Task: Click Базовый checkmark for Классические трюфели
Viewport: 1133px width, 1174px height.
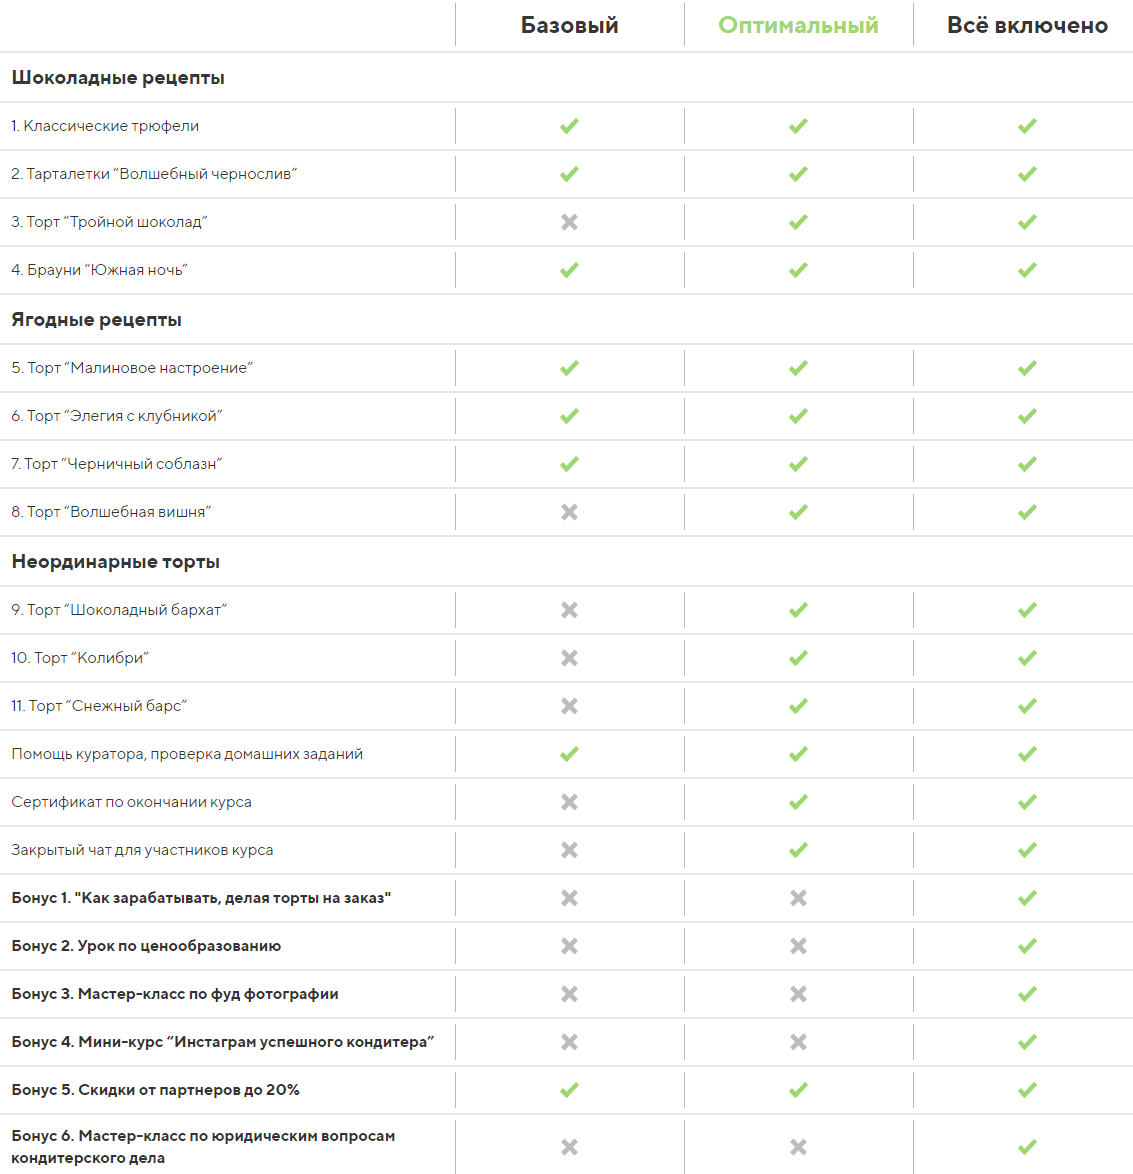Action: [x=569, y=126]
